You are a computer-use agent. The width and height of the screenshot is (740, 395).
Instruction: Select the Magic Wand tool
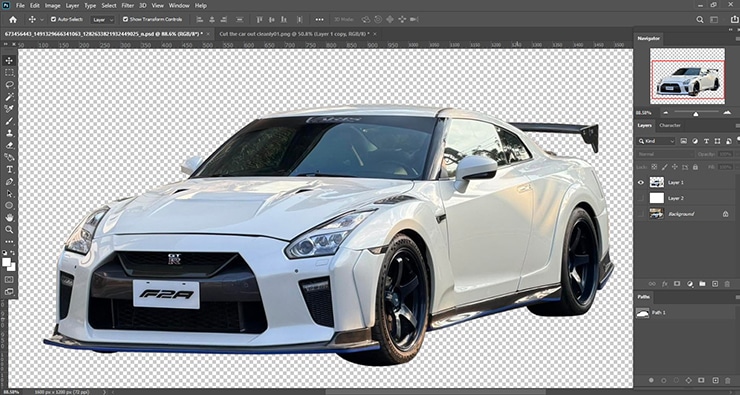9,97
